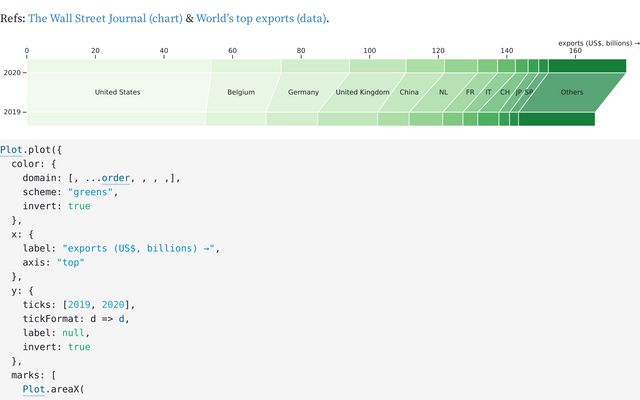Open The Wall Street Journal (chart) link
This screenshot has width=640, height=400.
[x=105, y=18]
